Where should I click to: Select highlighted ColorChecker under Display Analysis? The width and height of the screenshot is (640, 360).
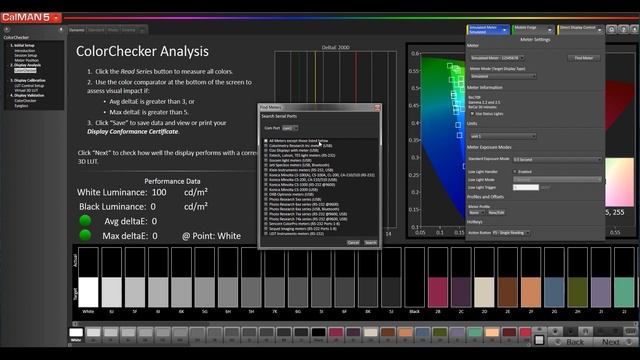pyautogui.click(x=25, y=71)
